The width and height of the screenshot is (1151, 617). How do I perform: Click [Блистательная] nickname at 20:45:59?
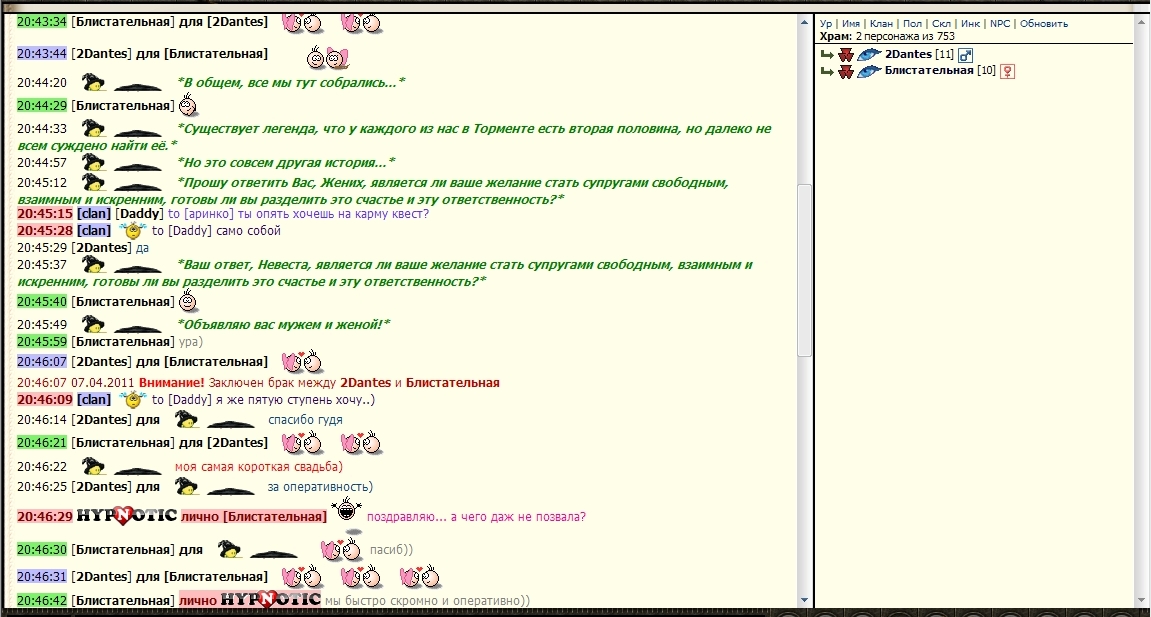point(123,341)
